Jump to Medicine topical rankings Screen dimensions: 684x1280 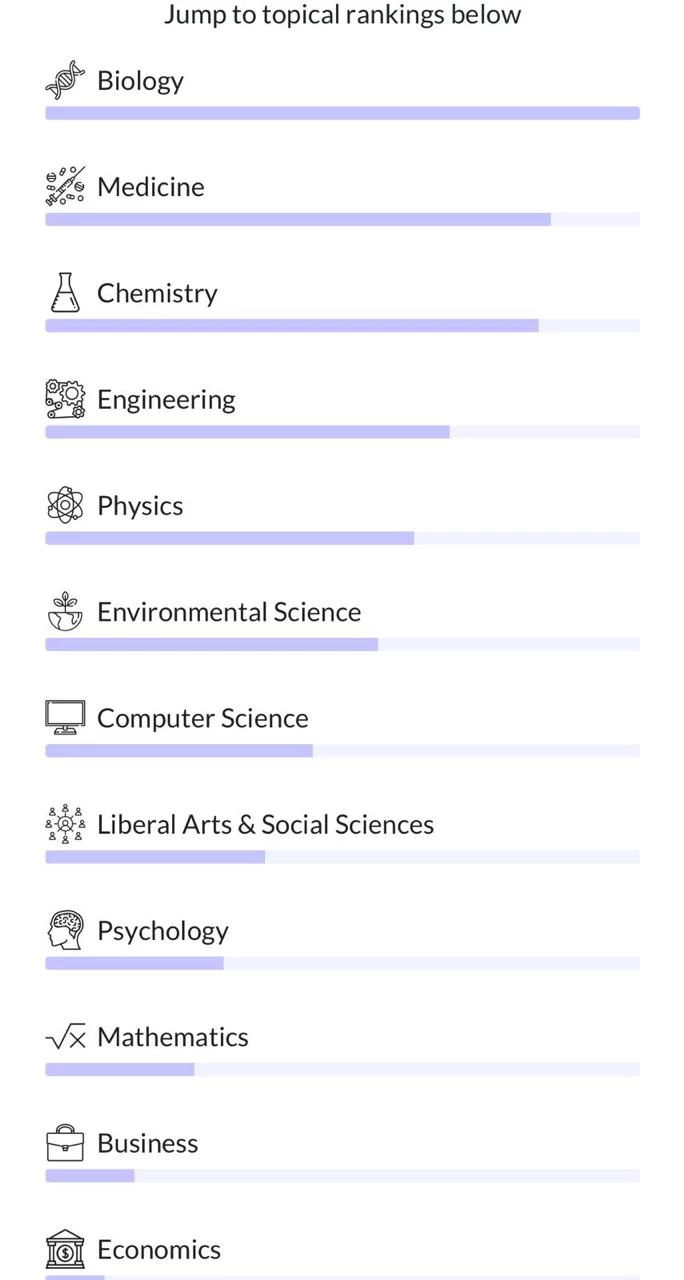(x=151, y=187)
